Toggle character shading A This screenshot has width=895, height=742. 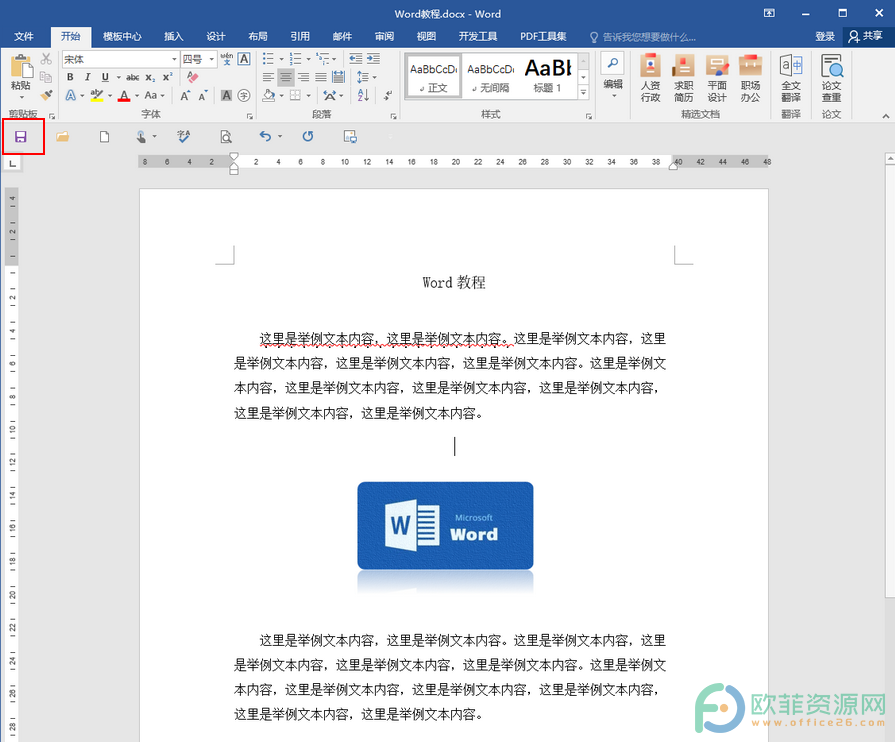[227, 95]
